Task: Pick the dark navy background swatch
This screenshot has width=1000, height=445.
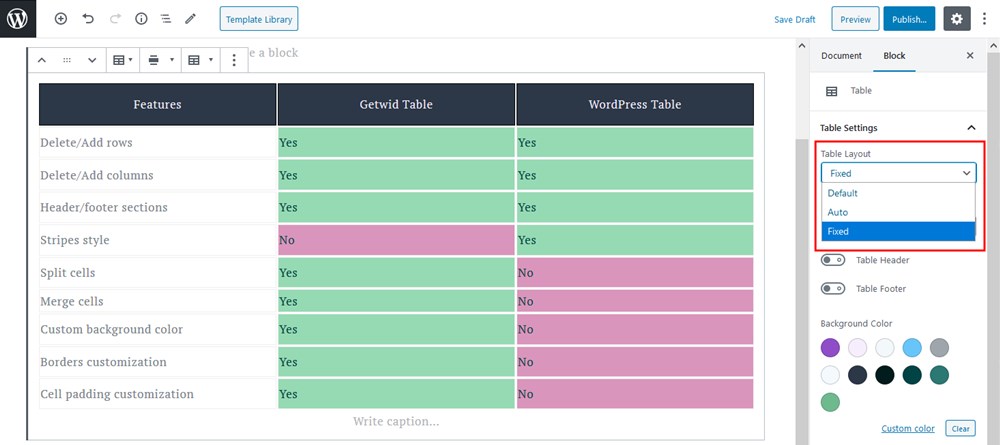Action: [x=858, y=375]
